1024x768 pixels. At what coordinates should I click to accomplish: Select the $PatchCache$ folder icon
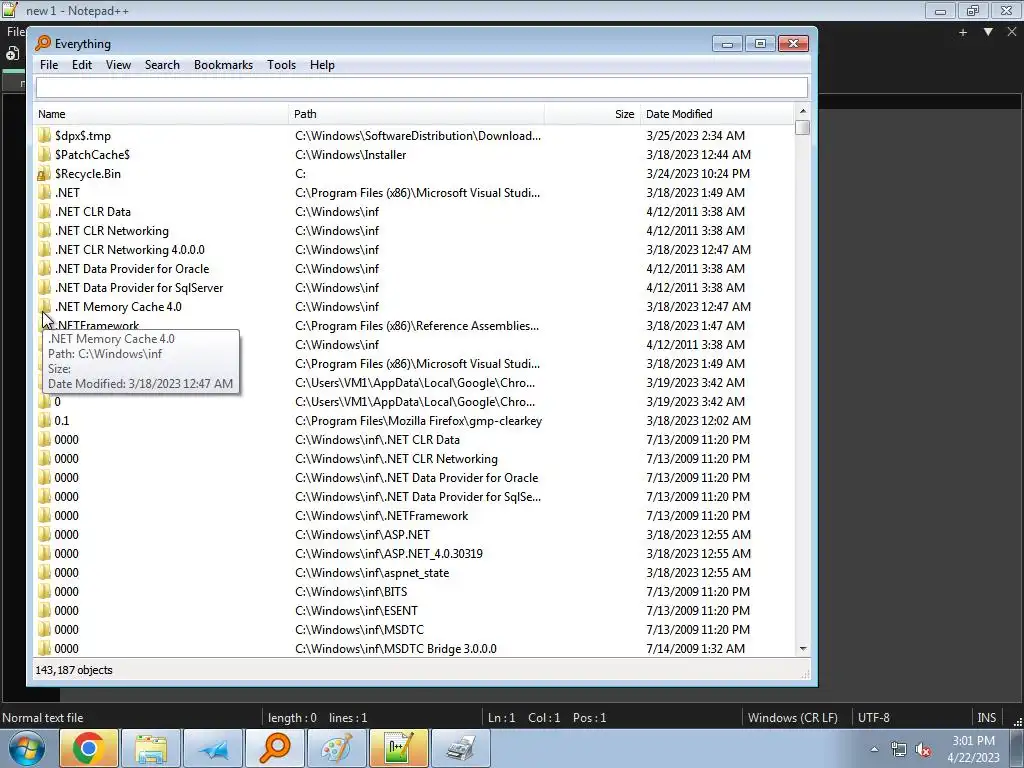[x=44, y=154]
